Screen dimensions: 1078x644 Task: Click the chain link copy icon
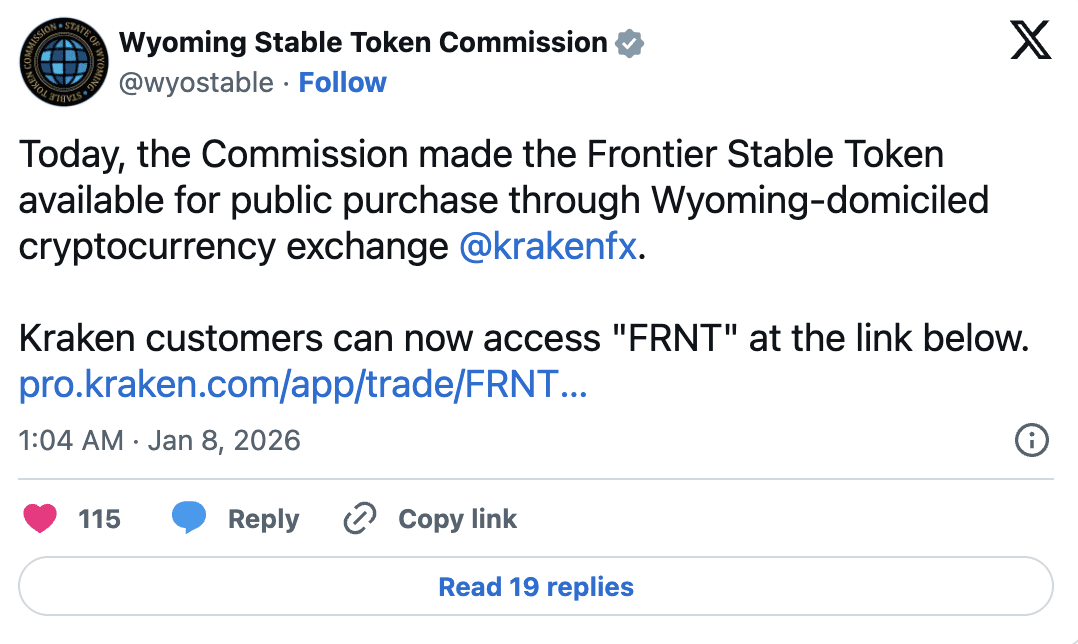(x=358, y=519)
